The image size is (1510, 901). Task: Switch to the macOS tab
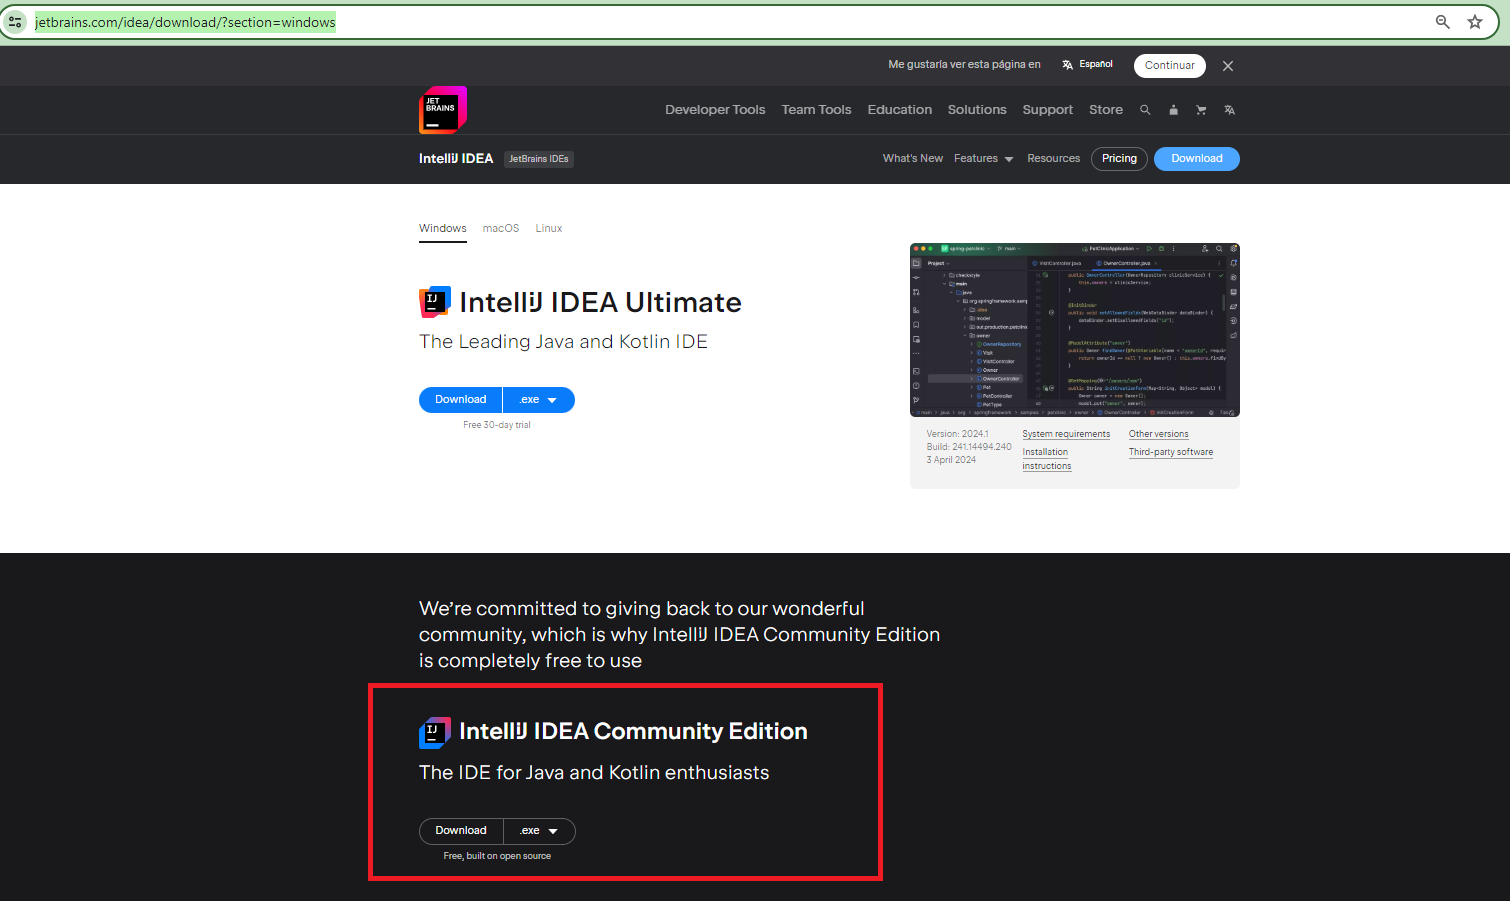(x=501, y=229)
